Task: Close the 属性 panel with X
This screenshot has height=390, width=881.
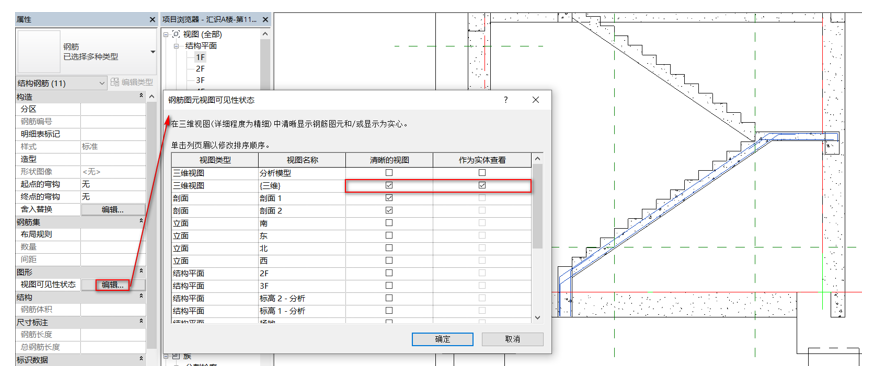Action: pyautogui.click(x=152, y=19)
